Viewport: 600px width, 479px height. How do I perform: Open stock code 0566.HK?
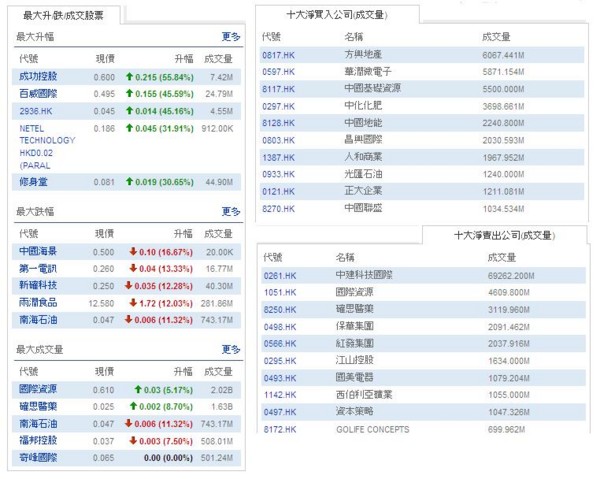click(x=280, y=344)
